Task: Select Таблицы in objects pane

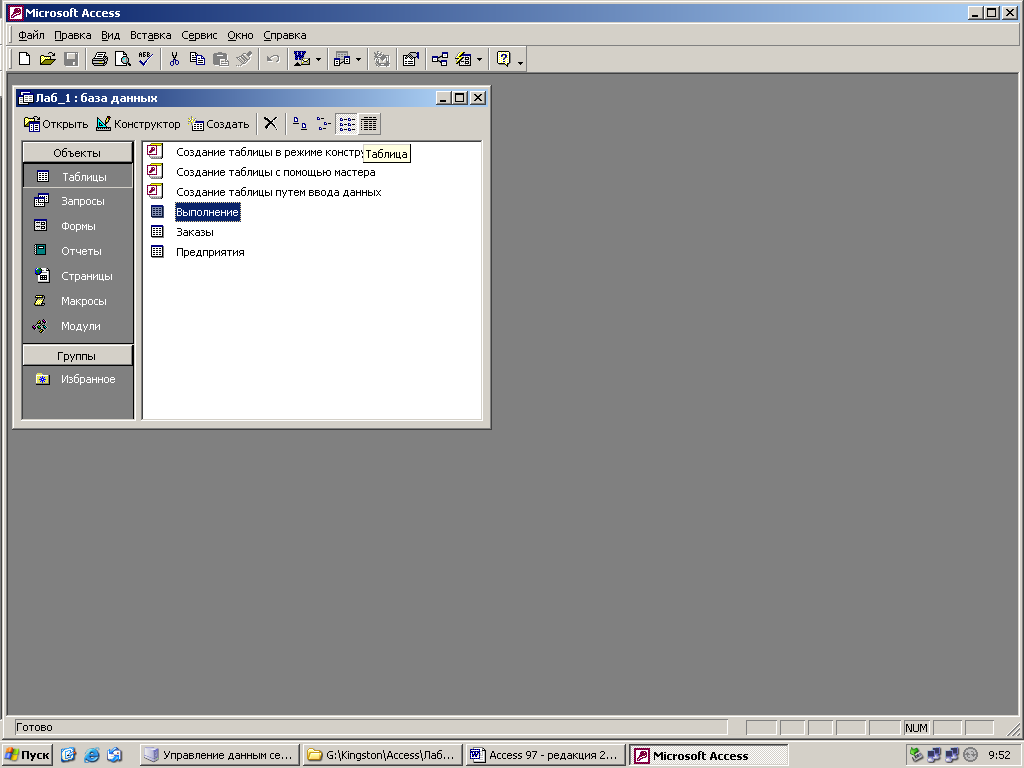Action: tap(78, 176)
